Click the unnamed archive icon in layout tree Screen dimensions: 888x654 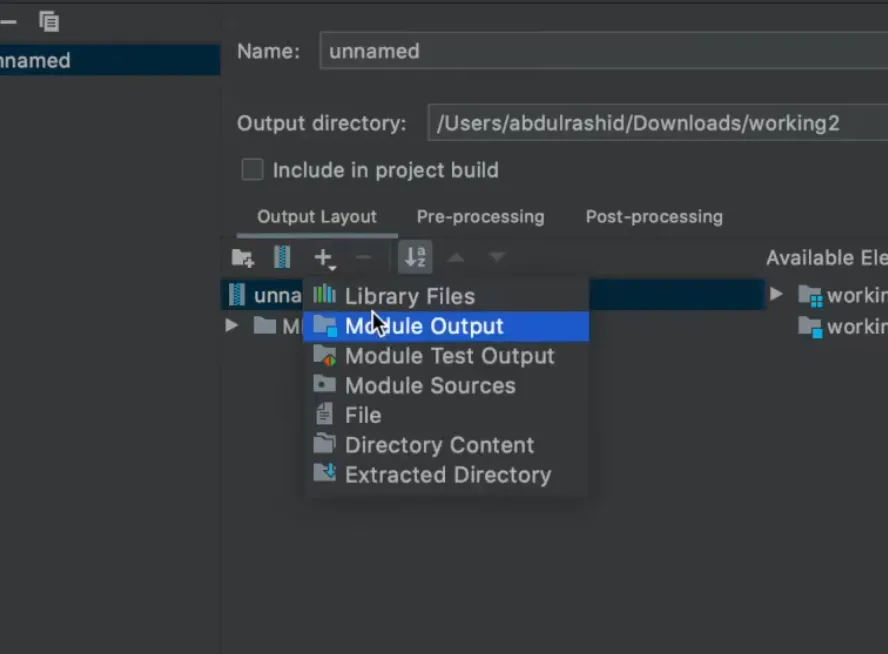(x=237, y=294)
